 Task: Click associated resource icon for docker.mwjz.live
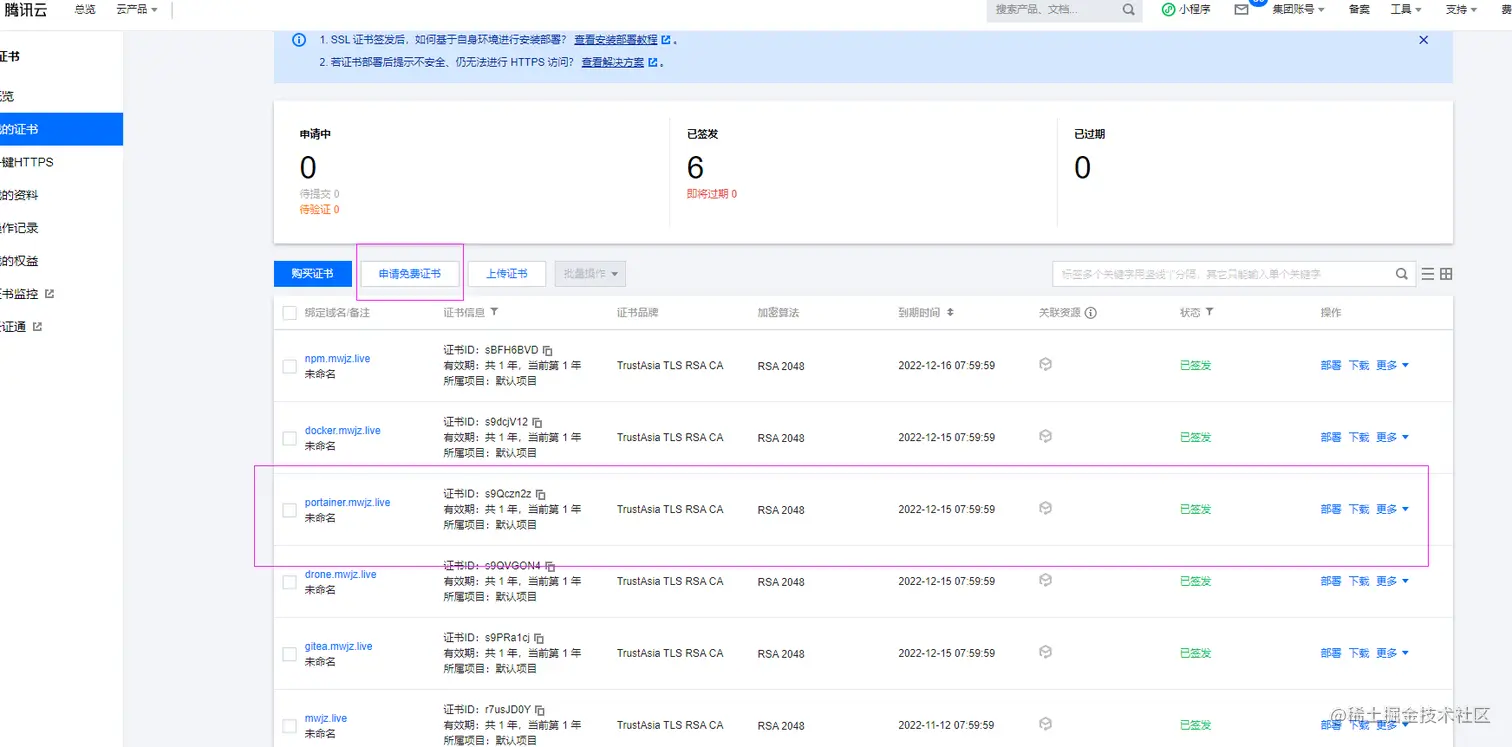coord(1045,436)
